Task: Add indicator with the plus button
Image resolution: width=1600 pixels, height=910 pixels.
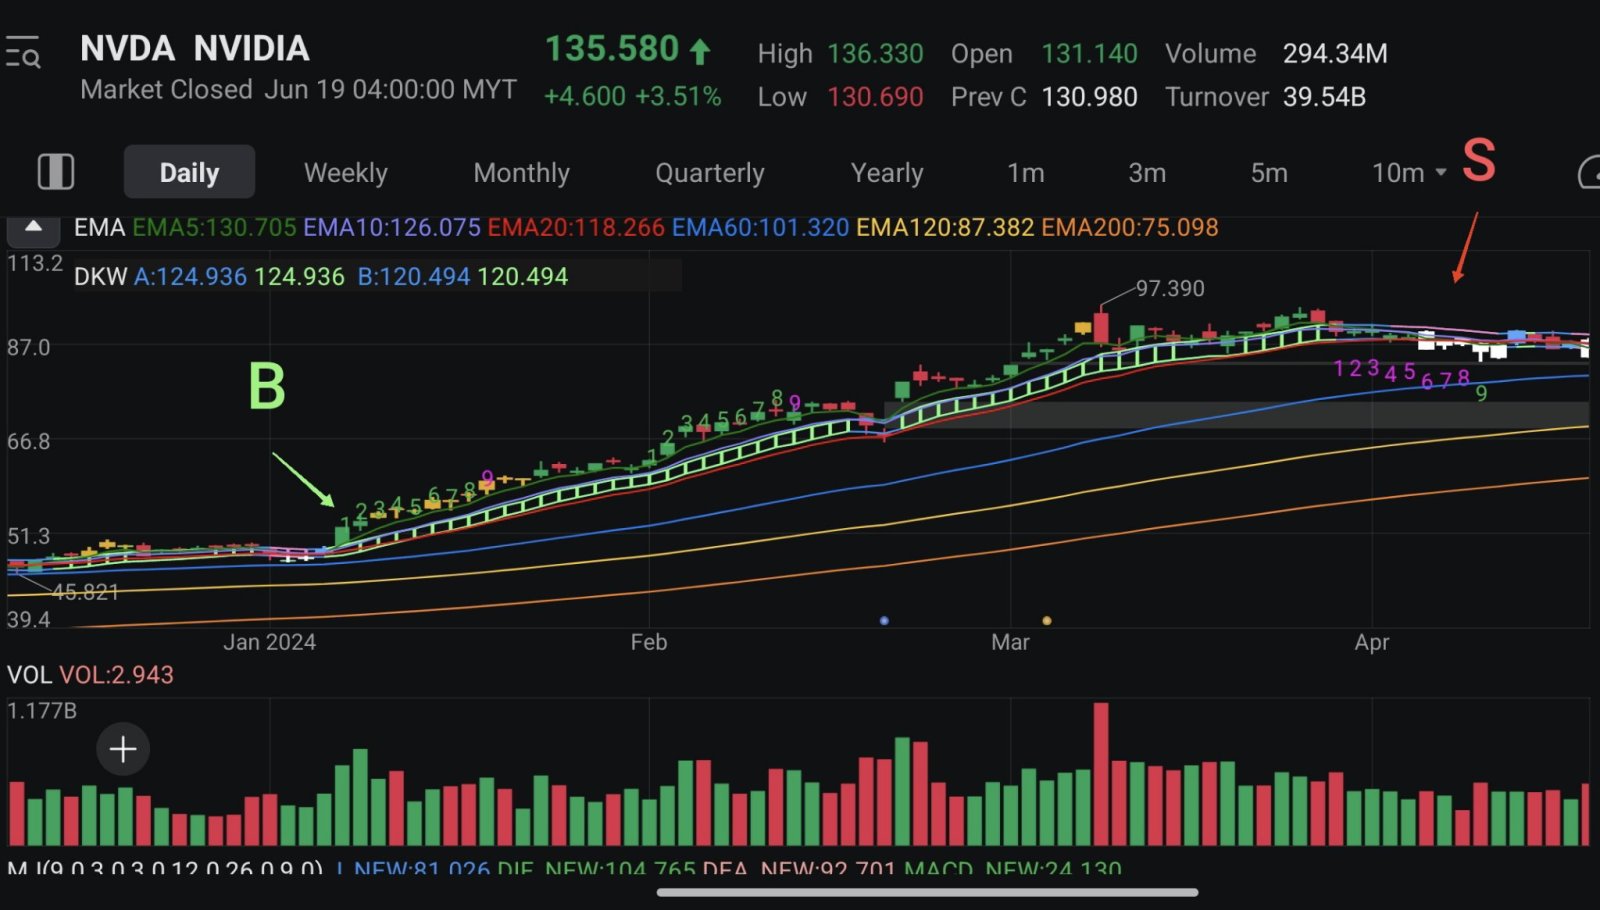Action: 123,749
